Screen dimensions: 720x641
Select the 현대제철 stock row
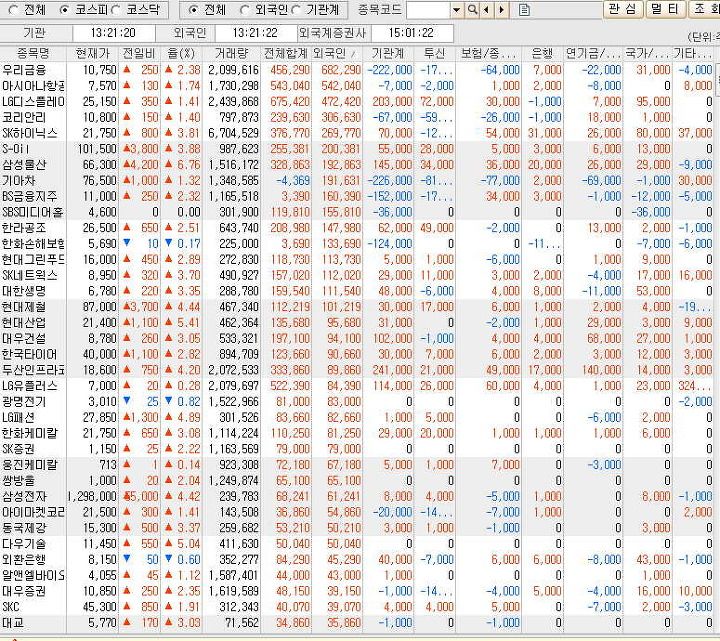tap(356, 307)
